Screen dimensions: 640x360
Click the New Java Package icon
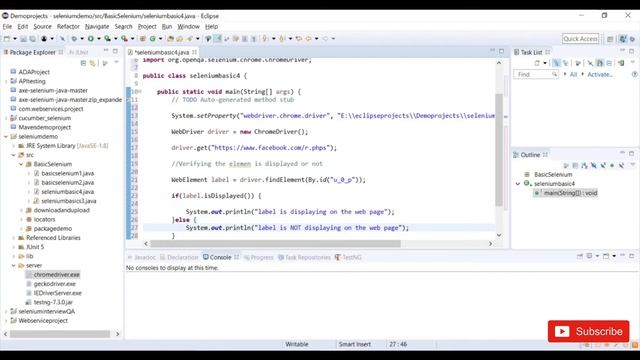[142, 39]
